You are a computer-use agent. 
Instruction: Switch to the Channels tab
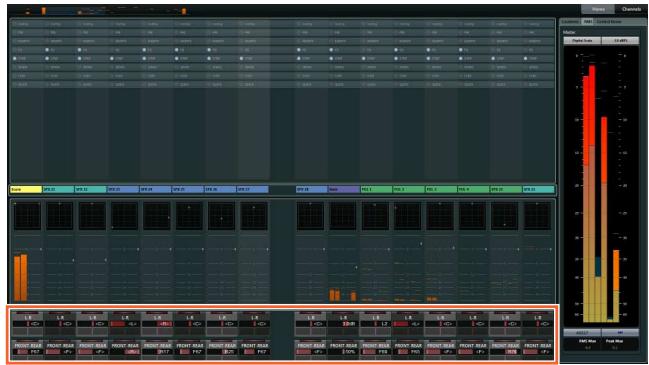tap(631, 9)
